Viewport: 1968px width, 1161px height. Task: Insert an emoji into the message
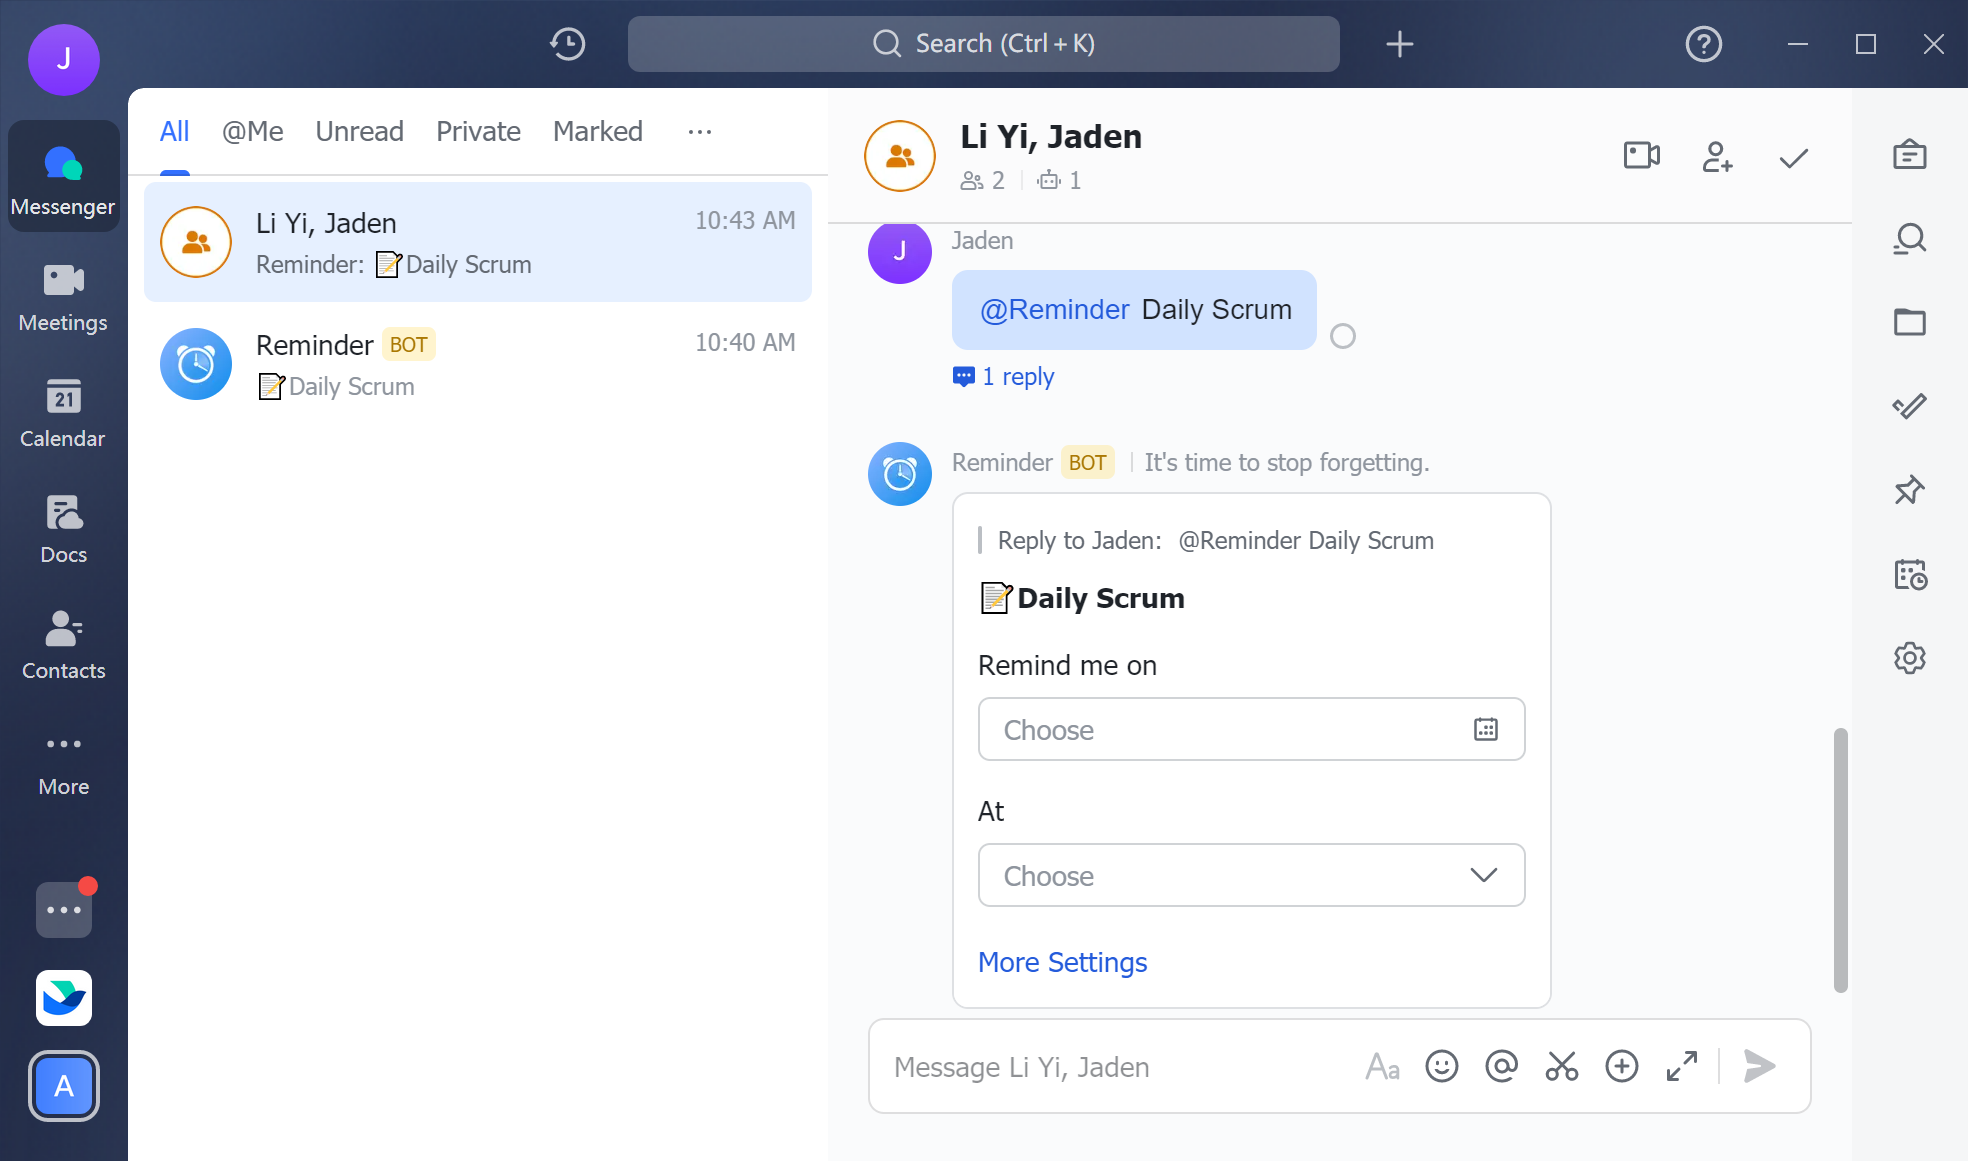click(x=1441, y=1066)
